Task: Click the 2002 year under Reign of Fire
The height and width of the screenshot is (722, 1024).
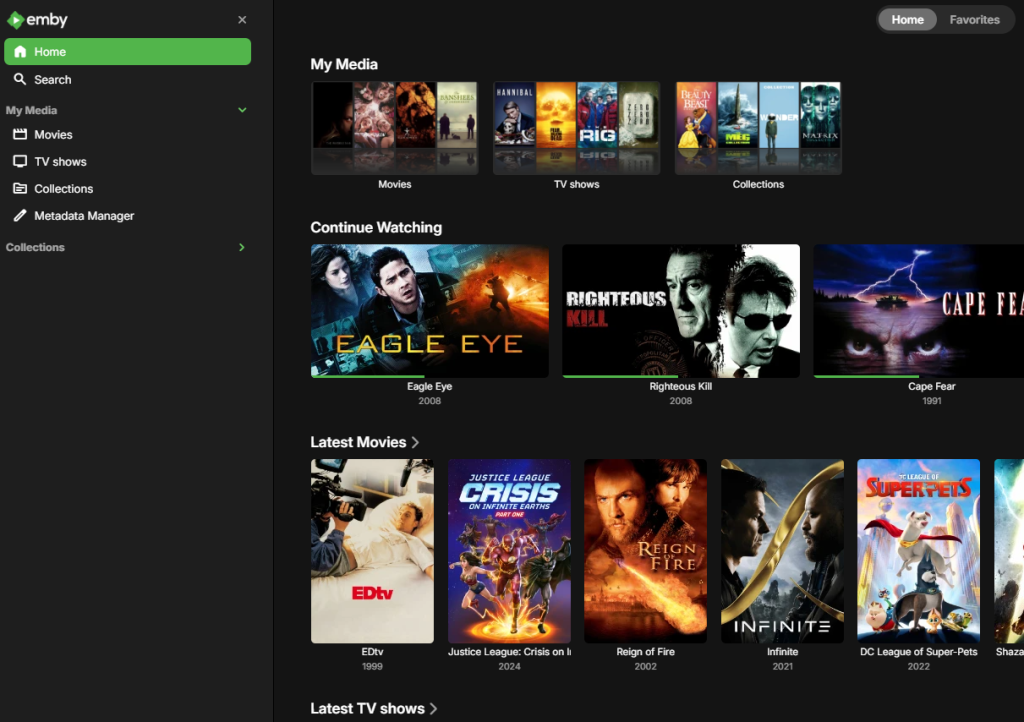Action: tap(645, 667)
